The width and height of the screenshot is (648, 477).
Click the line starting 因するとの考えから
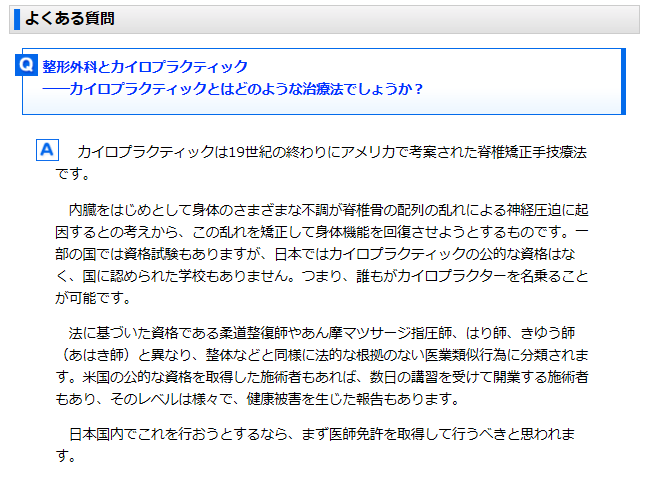(322, 232)
